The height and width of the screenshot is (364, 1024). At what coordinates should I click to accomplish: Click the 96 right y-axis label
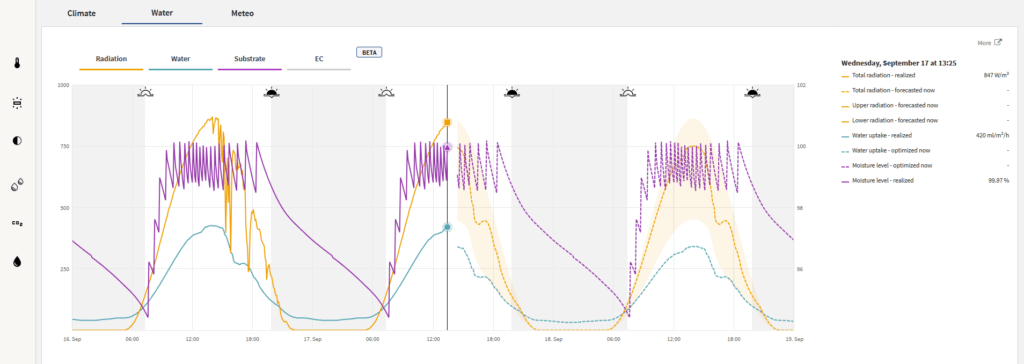801,269
